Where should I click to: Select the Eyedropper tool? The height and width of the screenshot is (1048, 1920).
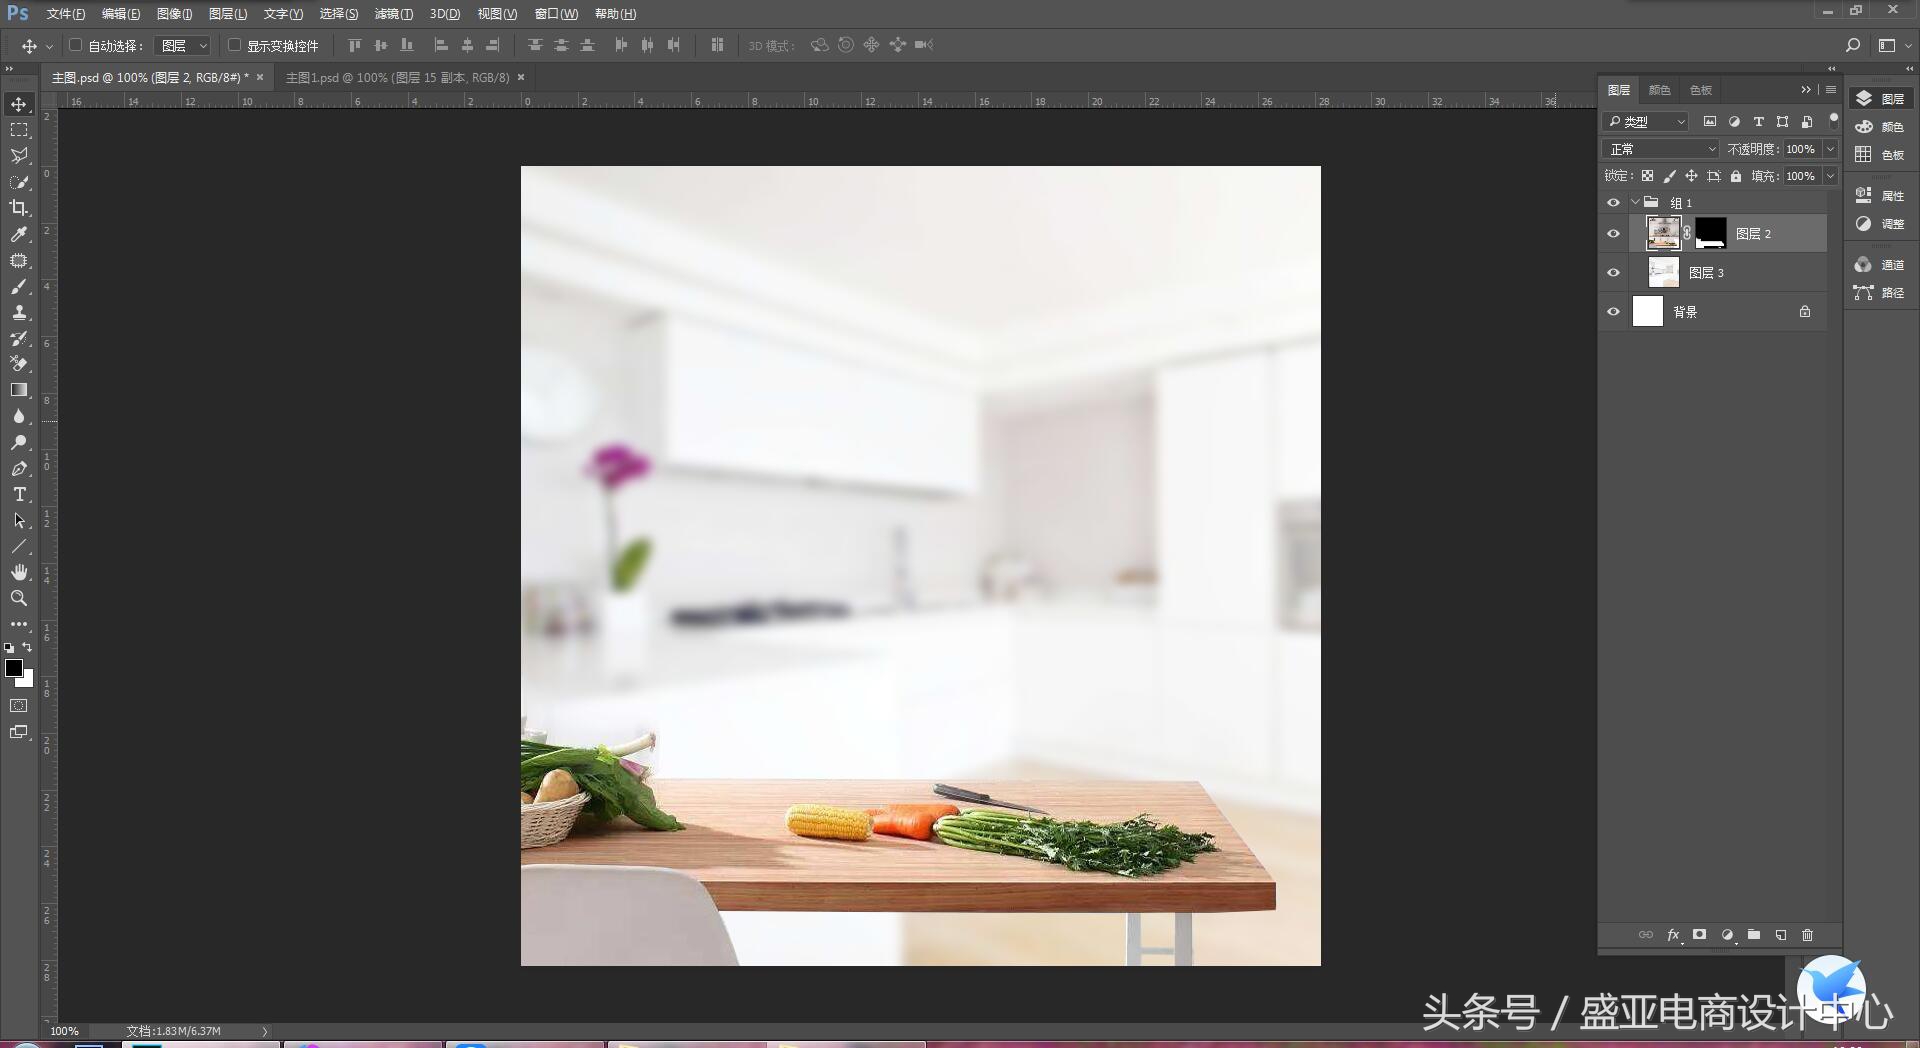(x=19, y=234)
